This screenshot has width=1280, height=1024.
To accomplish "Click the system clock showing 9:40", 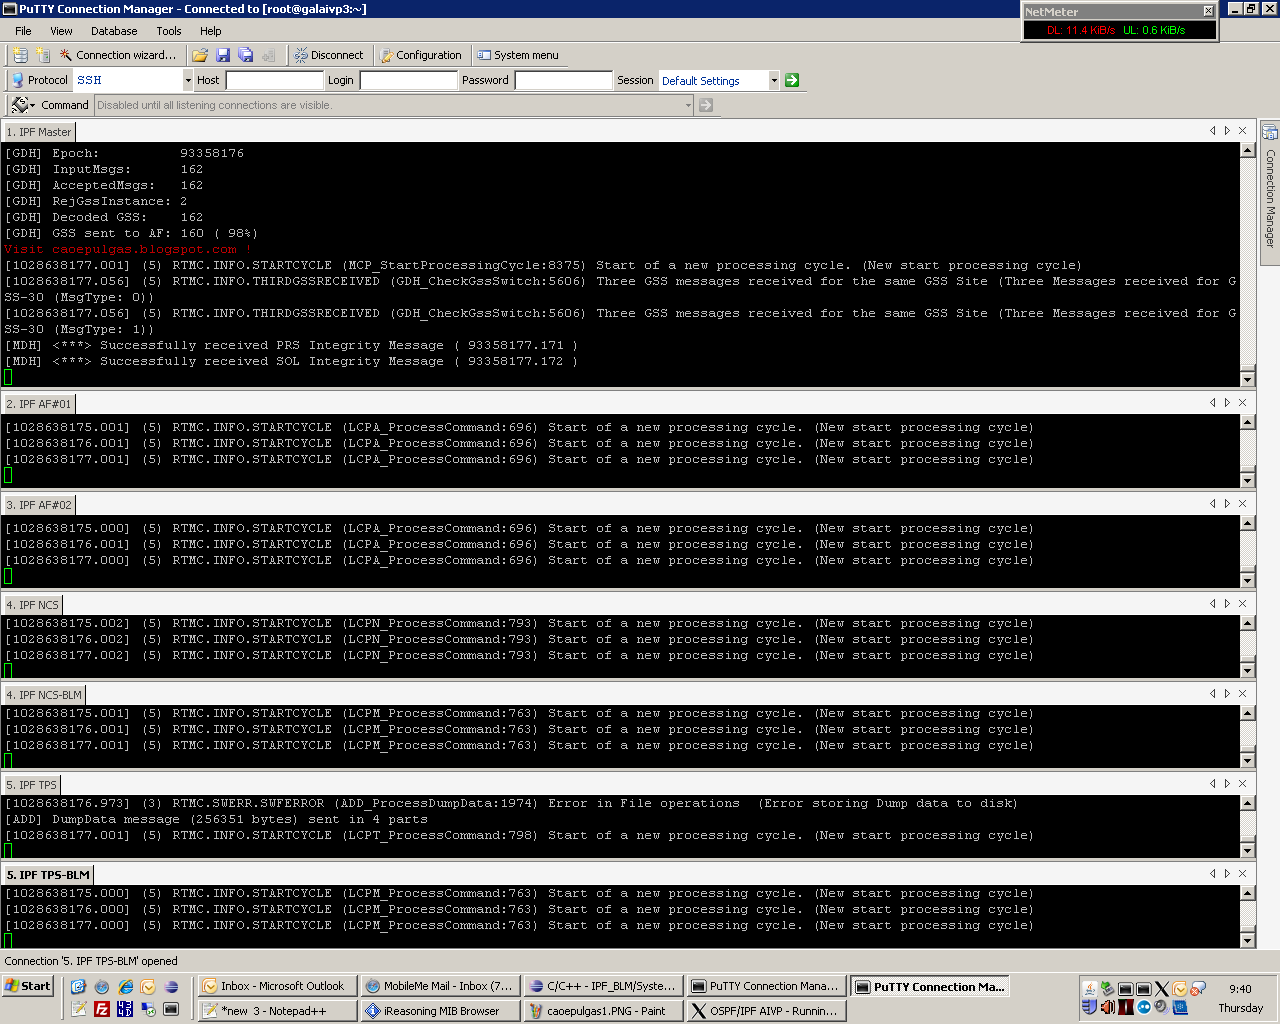I will [1240, 989].
